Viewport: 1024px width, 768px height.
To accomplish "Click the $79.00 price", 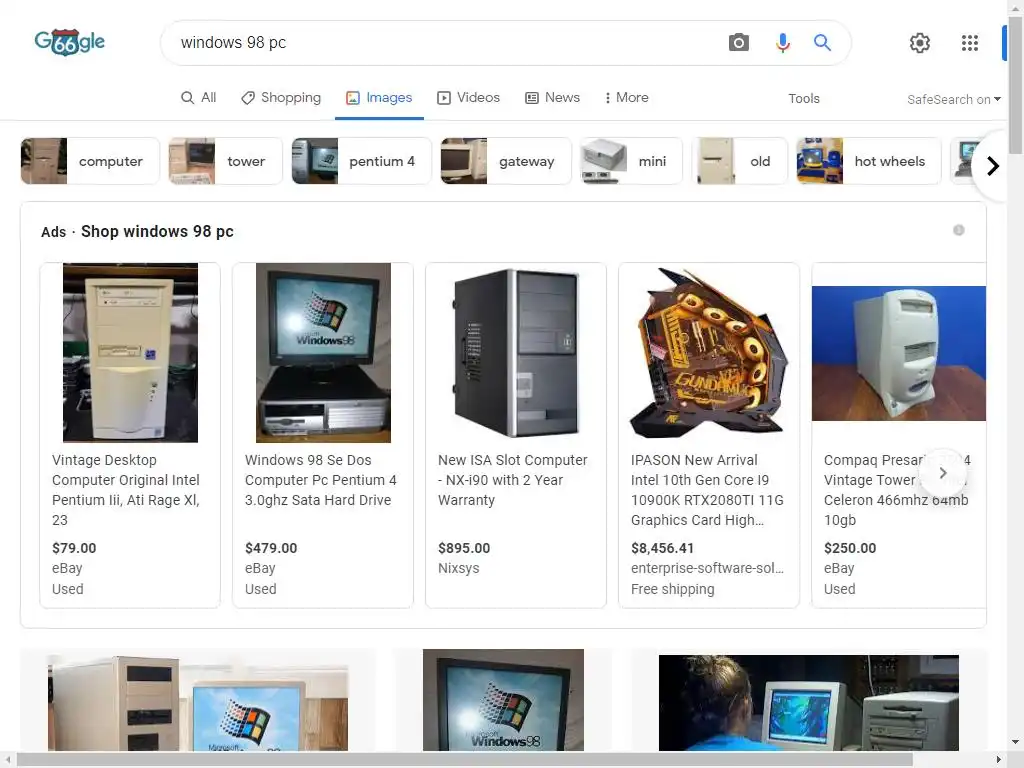I will coord(74,548).
